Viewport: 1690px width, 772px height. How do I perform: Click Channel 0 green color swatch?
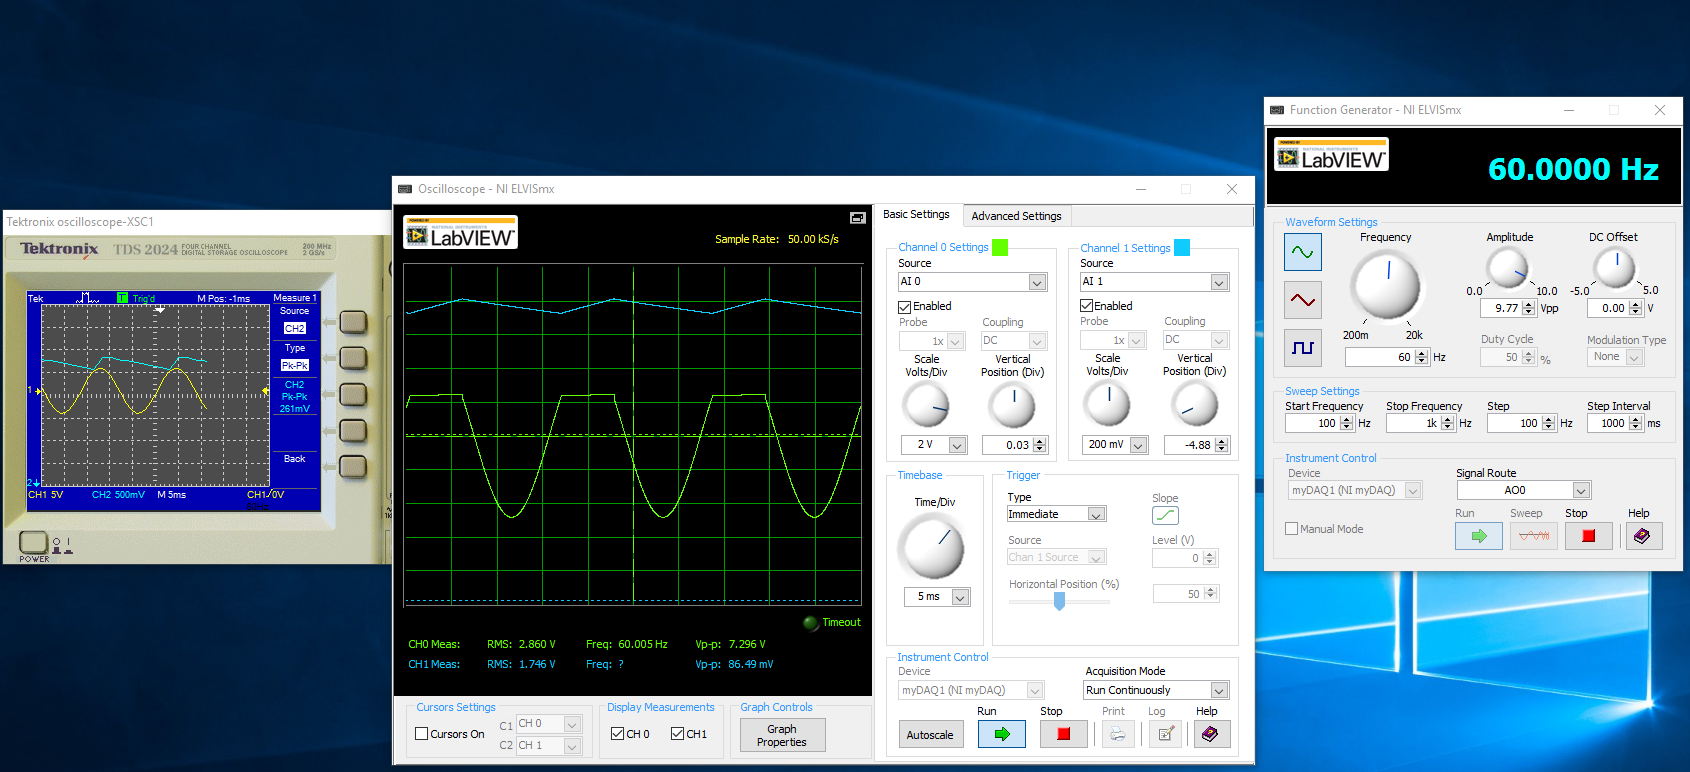coord(1000,248)
